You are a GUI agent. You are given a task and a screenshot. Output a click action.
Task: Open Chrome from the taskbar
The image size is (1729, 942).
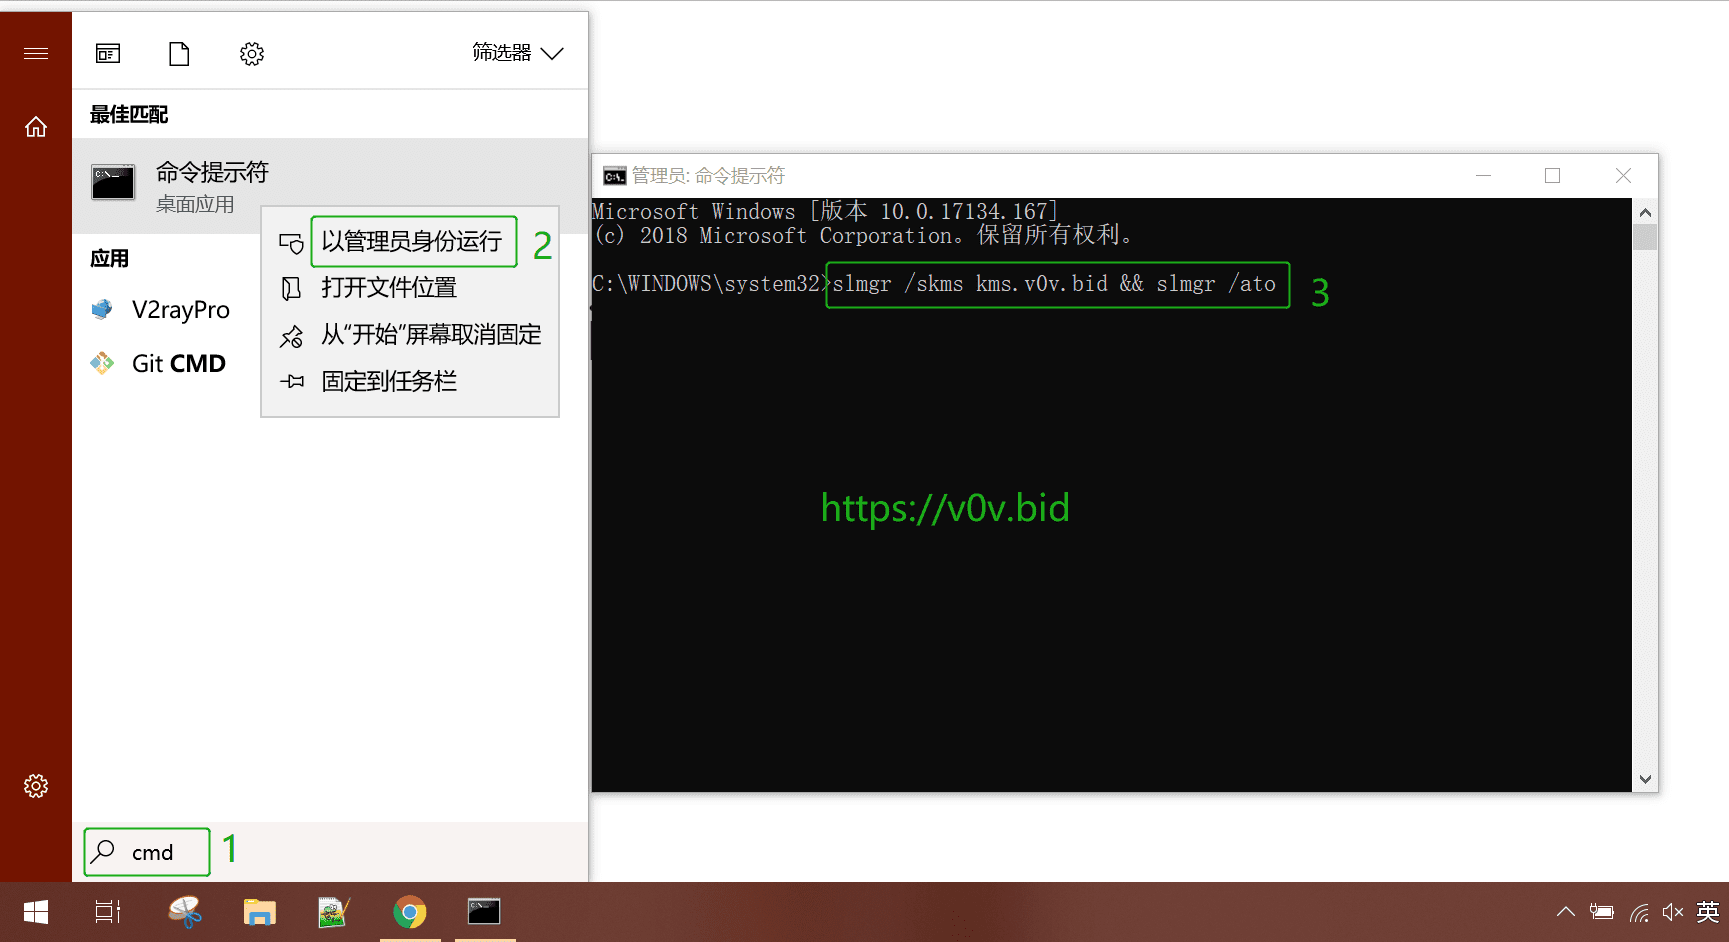(410, 912)
